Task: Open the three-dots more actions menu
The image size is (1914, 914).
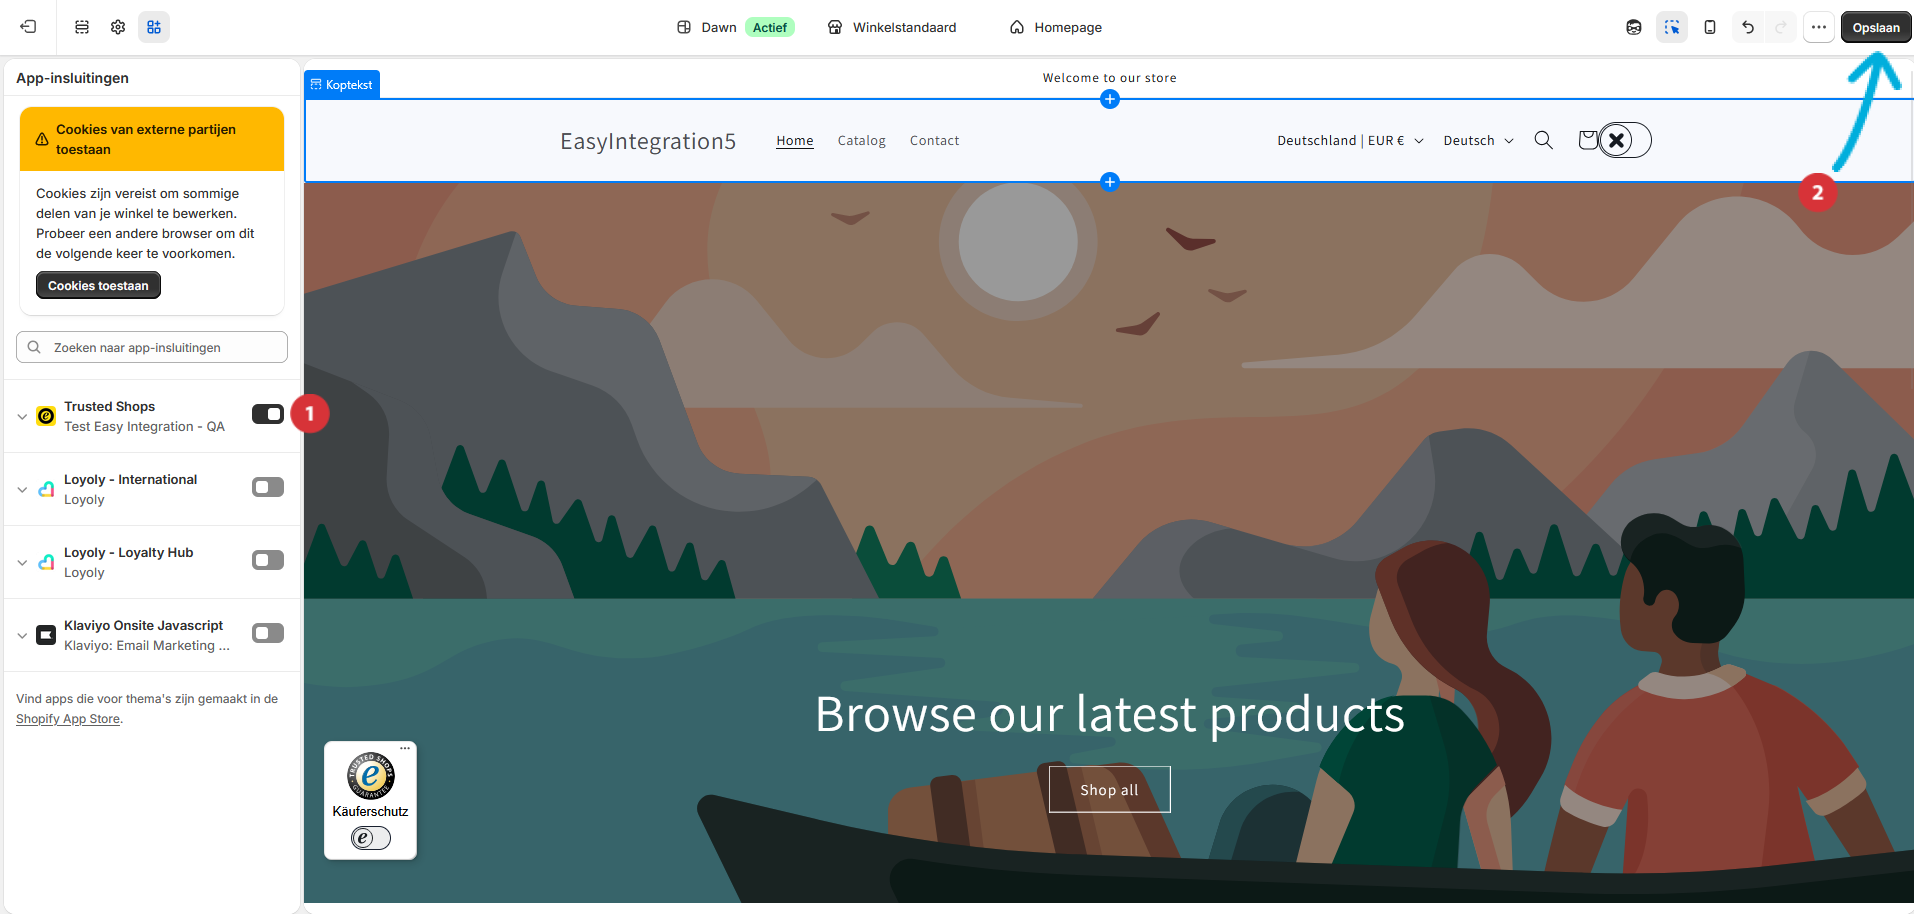Action: (1819, 27)
